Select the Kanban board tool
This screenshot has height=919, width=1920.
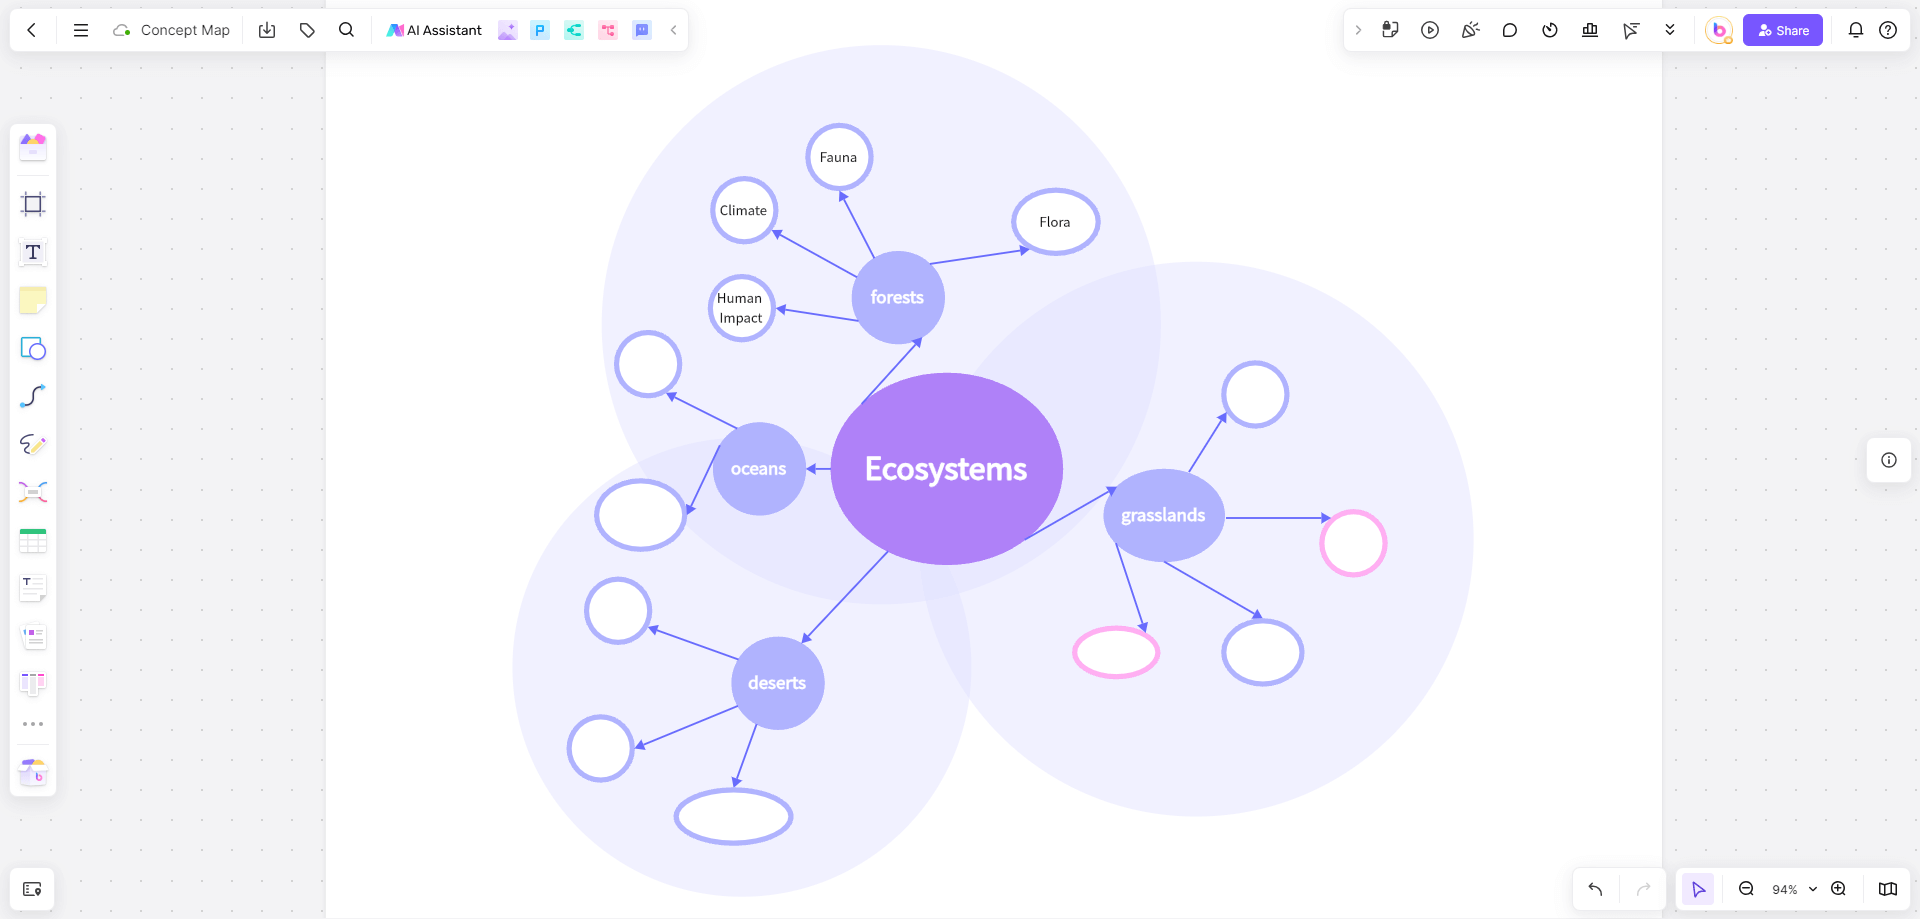[x=33, y=684]
